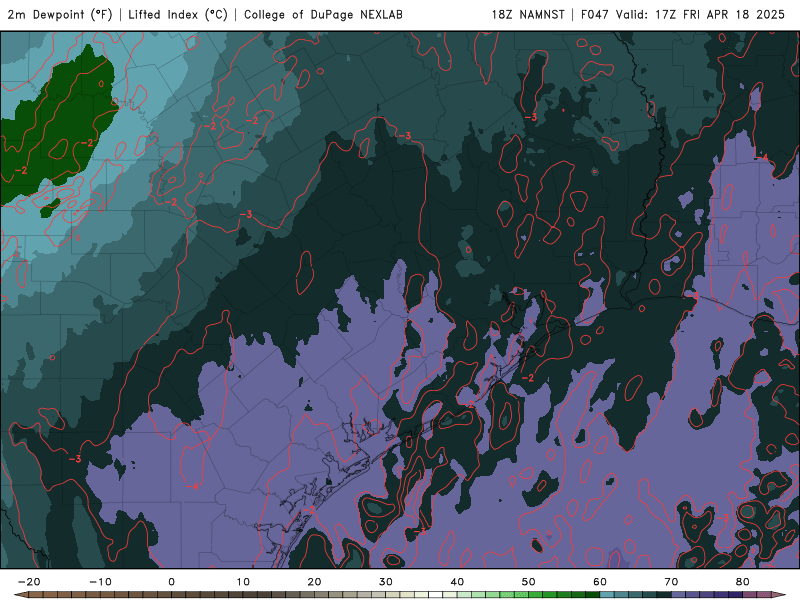Screen dimensions: 800x600
Task: Click the 40 label on the color scale
Action: tap(457, 582)
